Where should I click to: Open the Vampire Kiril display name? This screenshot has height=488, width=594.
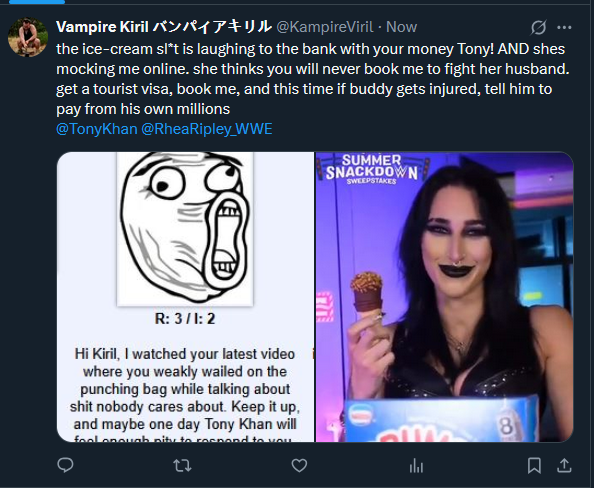pyautogui.click(x=164, y=27)
